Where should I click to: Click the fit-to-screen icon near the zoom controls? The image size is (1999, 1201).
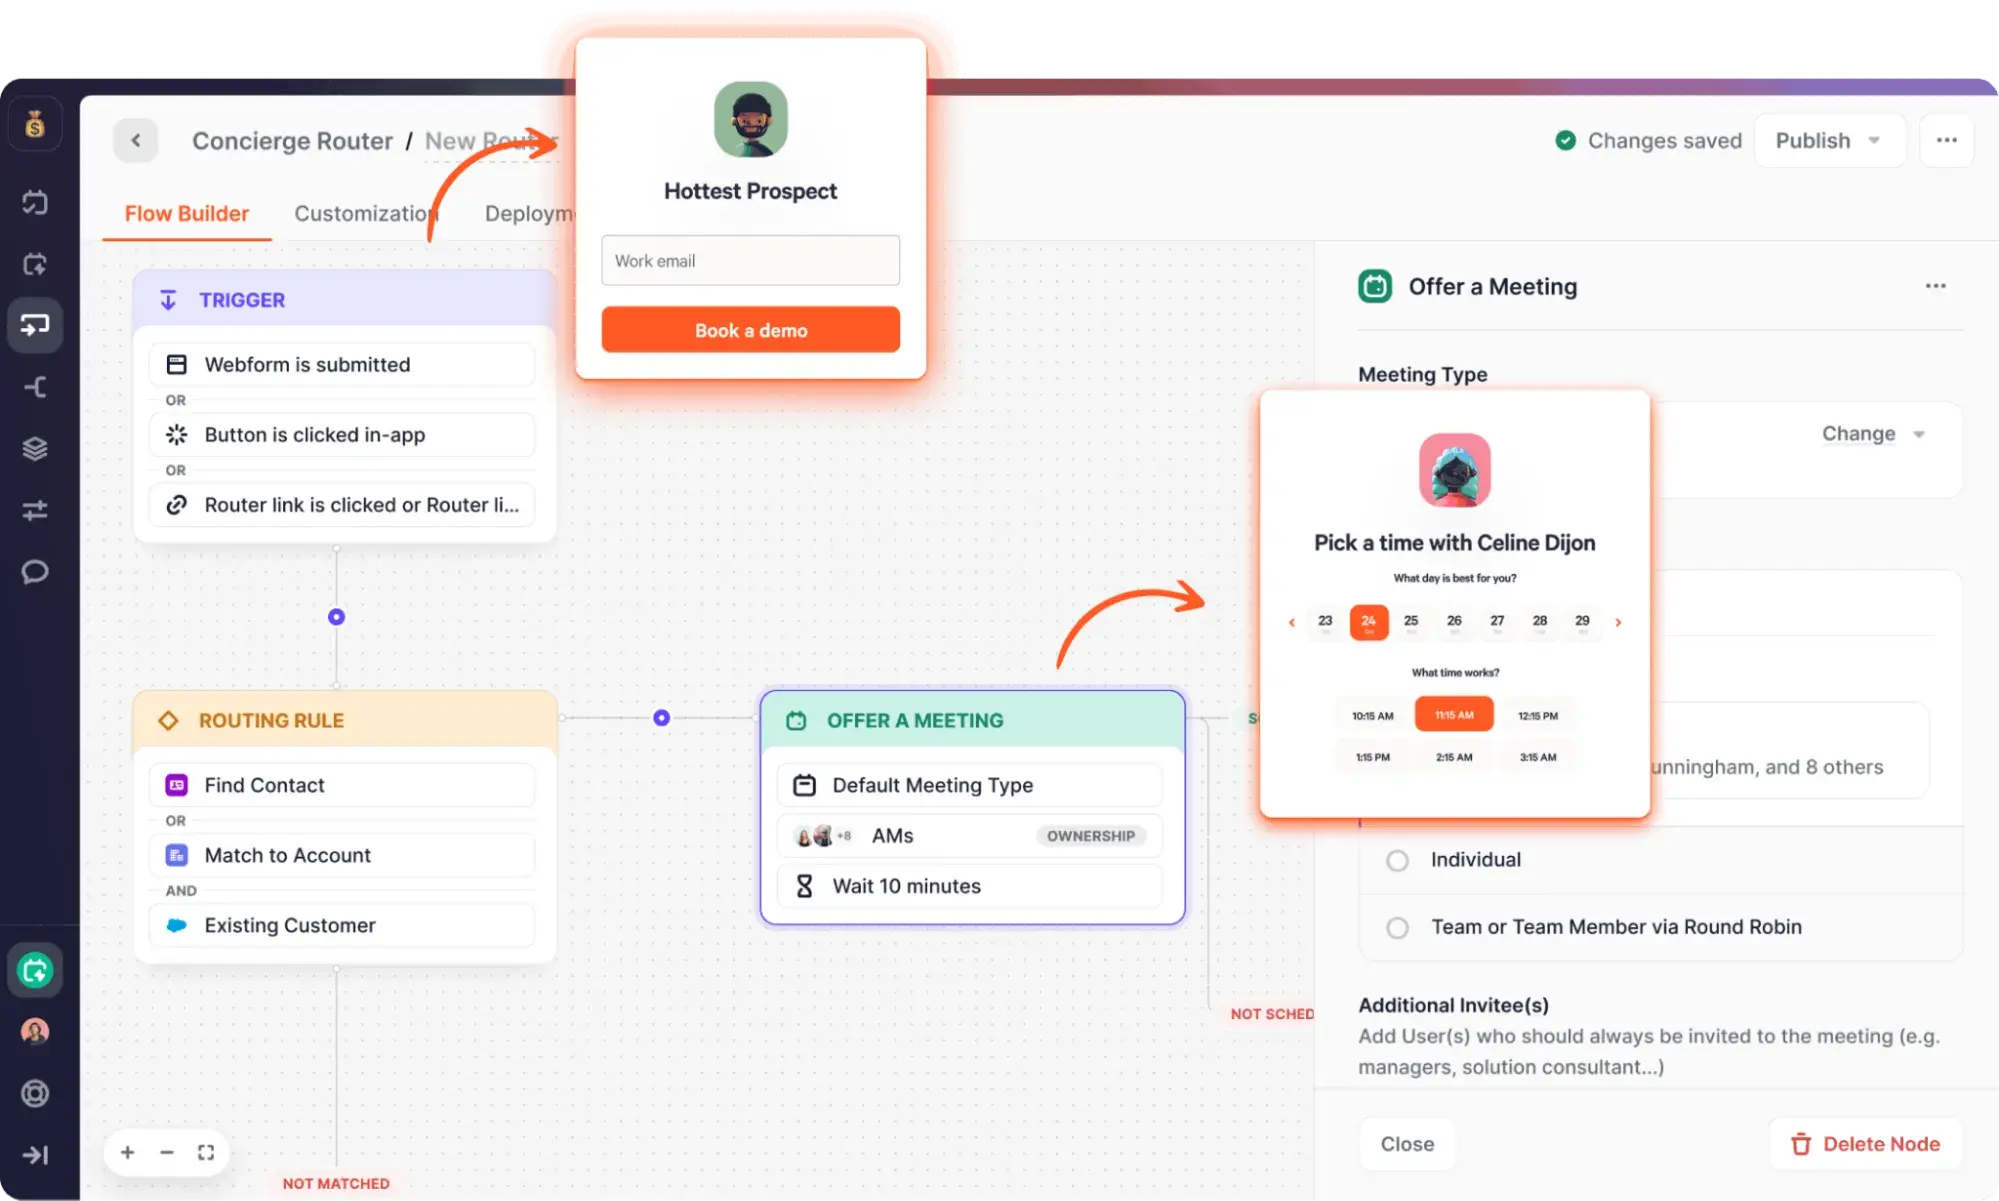pyautogui.click(x=206, y=1152)
